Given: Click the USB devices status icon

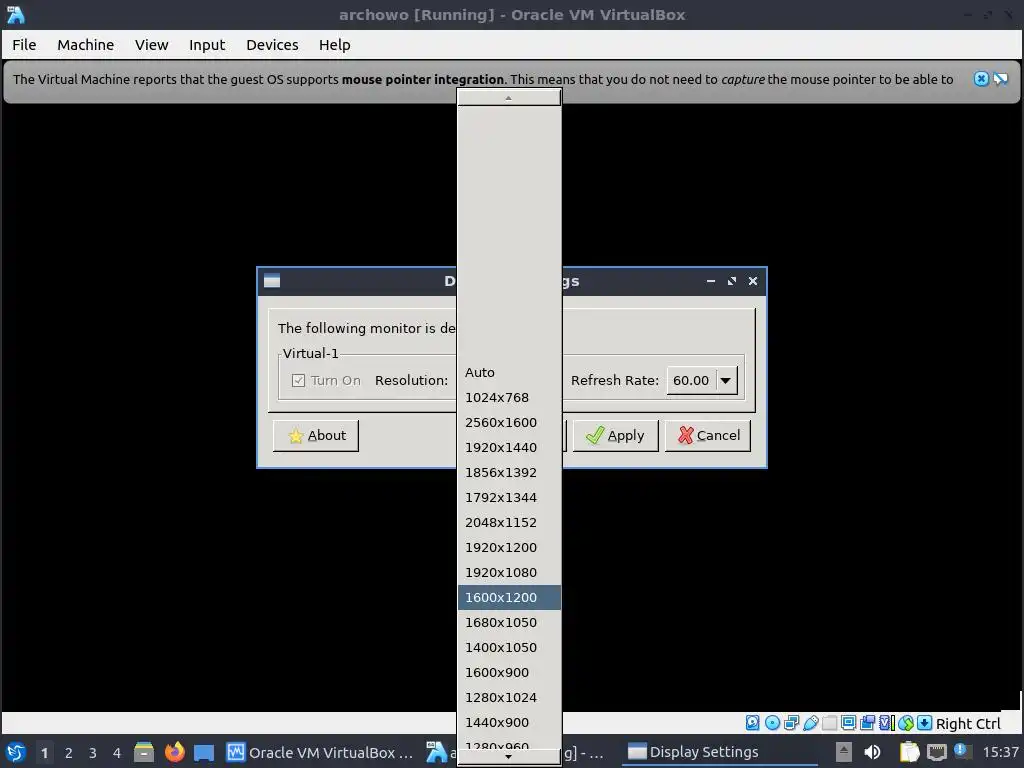Looking at the screenshot, I should [x=810, y=723].
